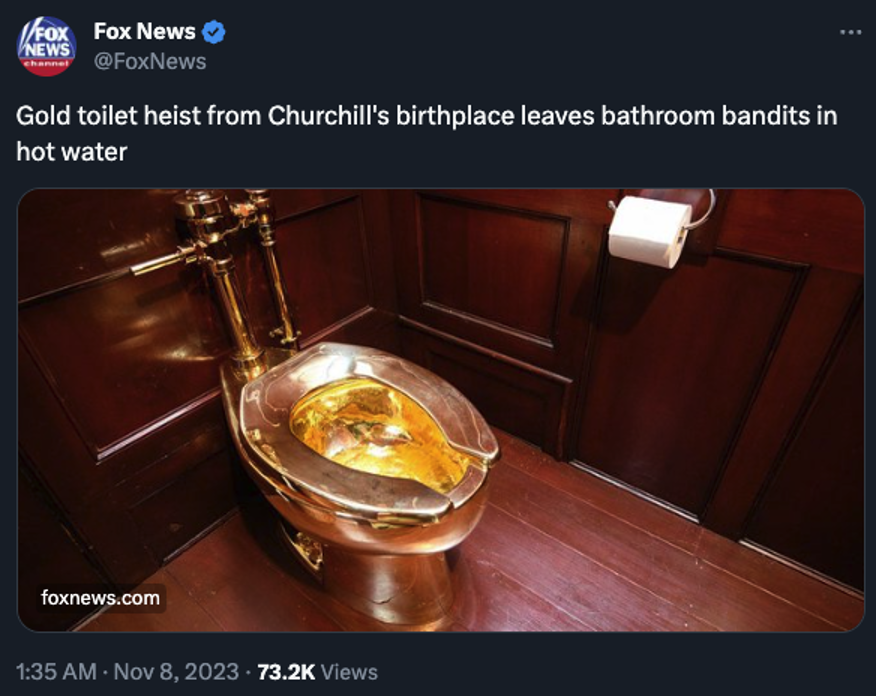Click the Fox News display name
This screenshot has width=876, height=696.
tap(144, 32)
